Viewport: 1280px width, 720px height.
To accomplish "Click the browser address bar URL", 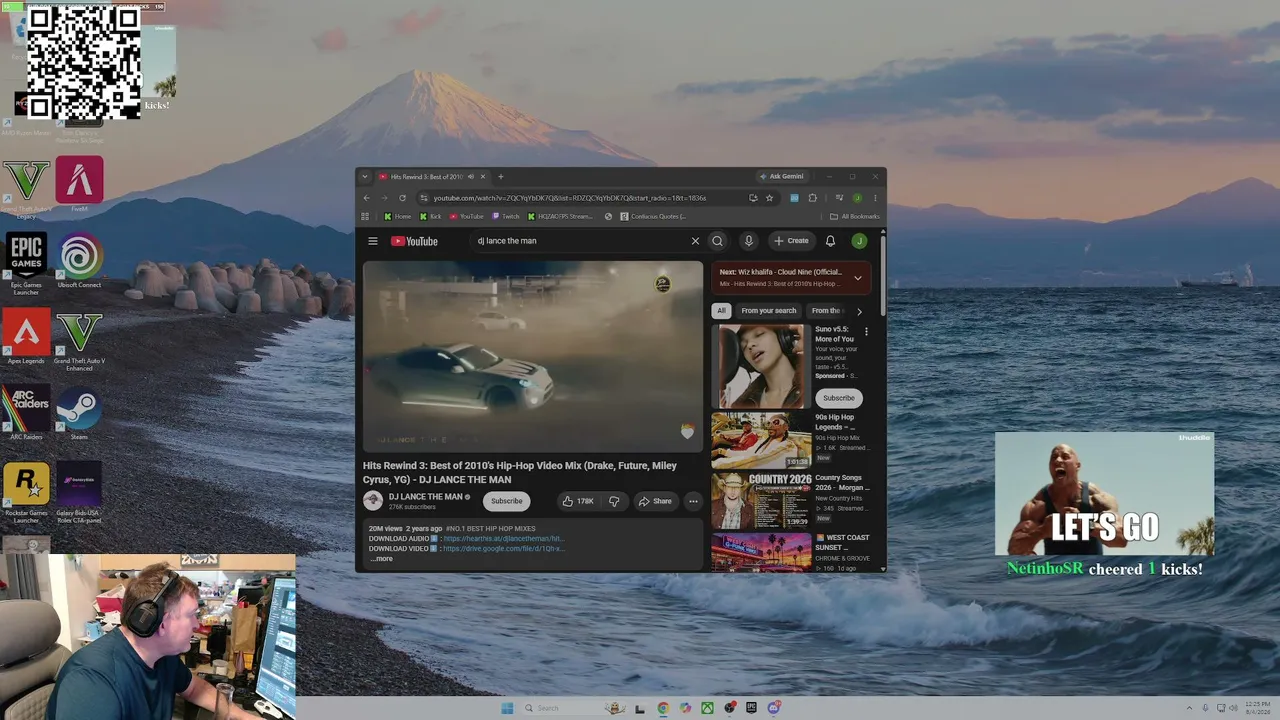I will 570,198.
